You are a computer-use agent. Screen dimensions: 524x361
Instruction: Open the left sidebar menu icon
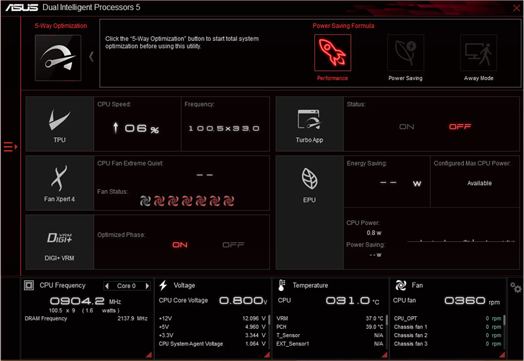(10, 147)
